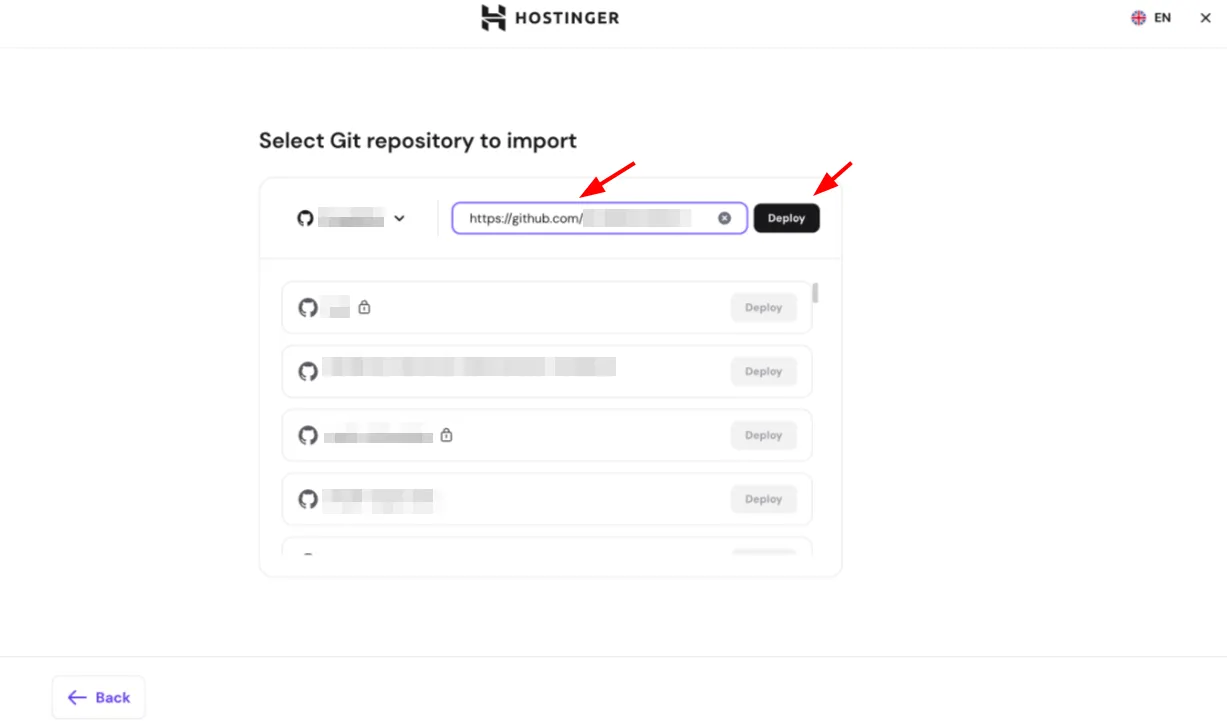Open the EN language selector flag

pyautogui.click(x=1138, y=18)
